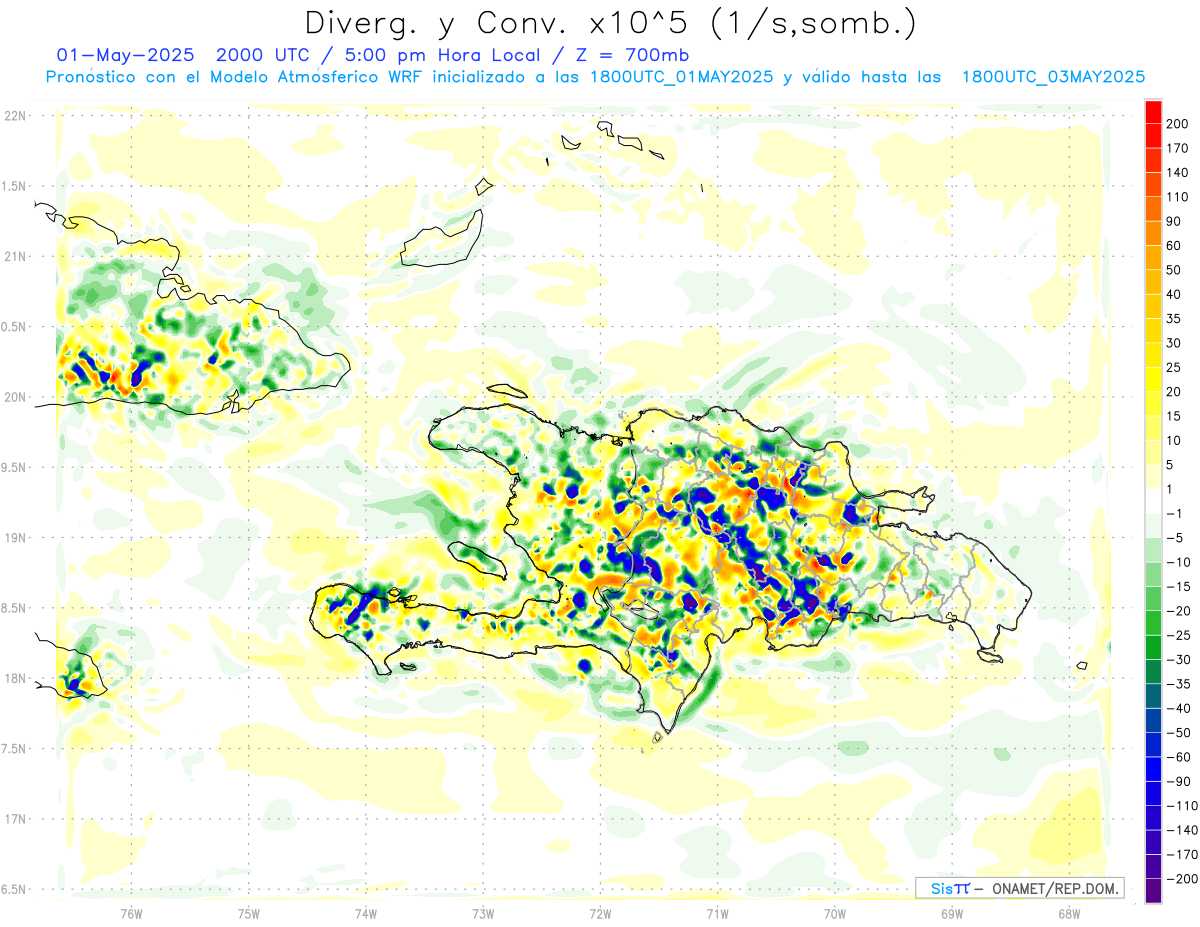The image size is (1200, 927).
Task: Click the 69W longitude label
Action: pos(951,914)
